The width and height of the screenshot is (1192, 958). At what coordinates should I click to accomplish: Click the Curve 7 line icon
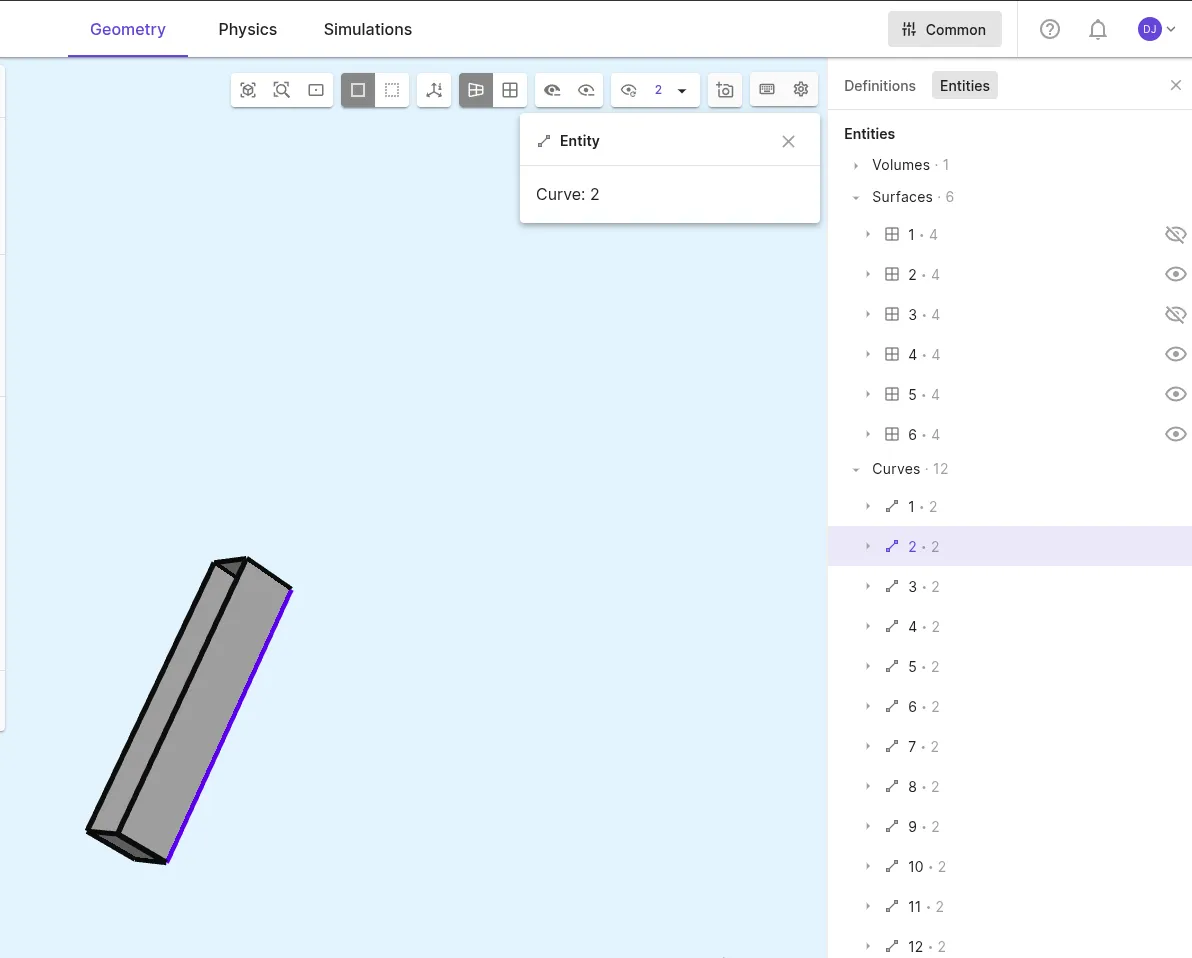[x=892, y=747]
